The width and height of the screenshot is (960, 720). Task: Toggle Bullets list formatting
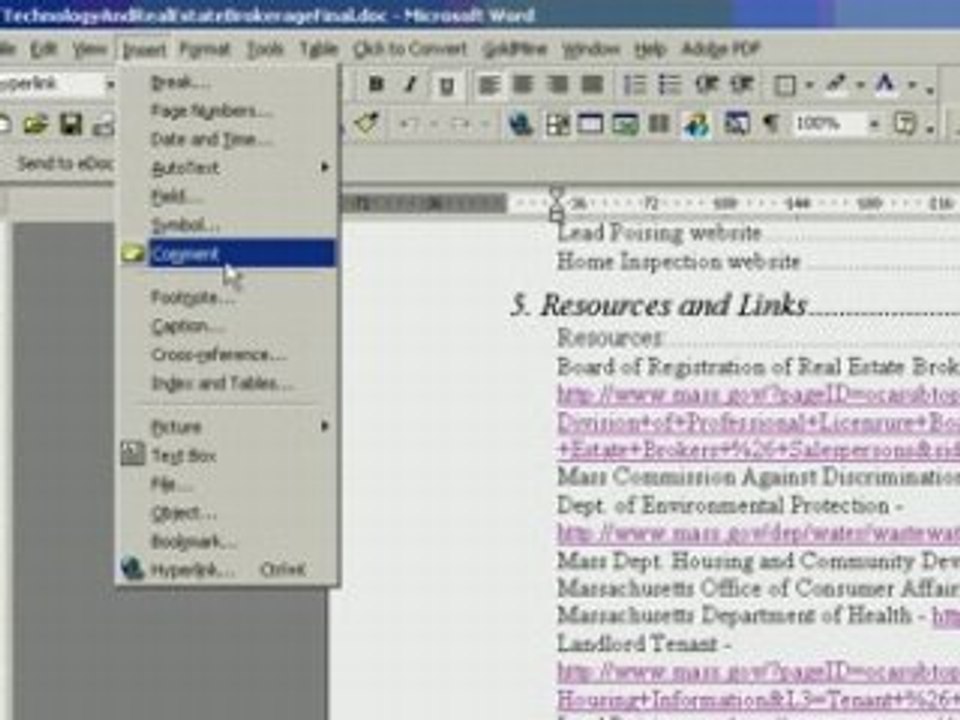(x=670, y=85)
